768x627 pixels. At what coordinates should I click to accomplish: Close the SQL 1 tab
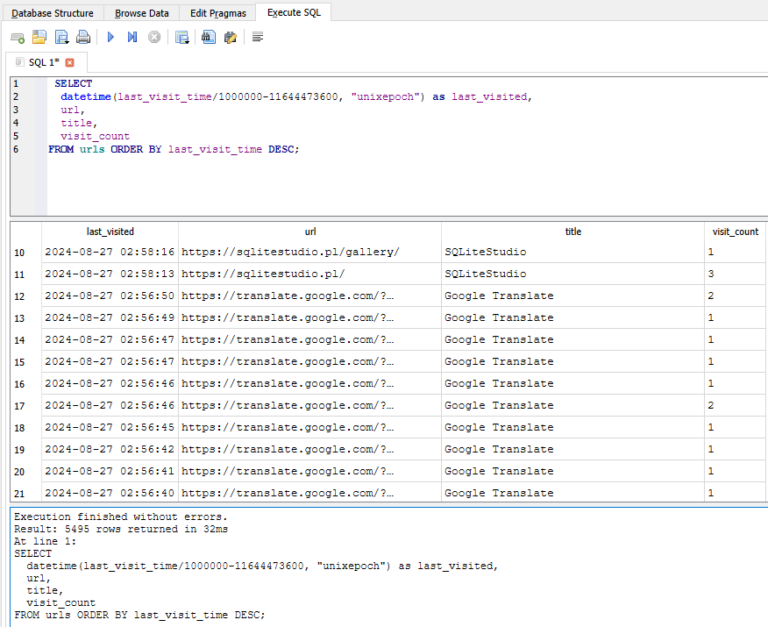[70, 62]
